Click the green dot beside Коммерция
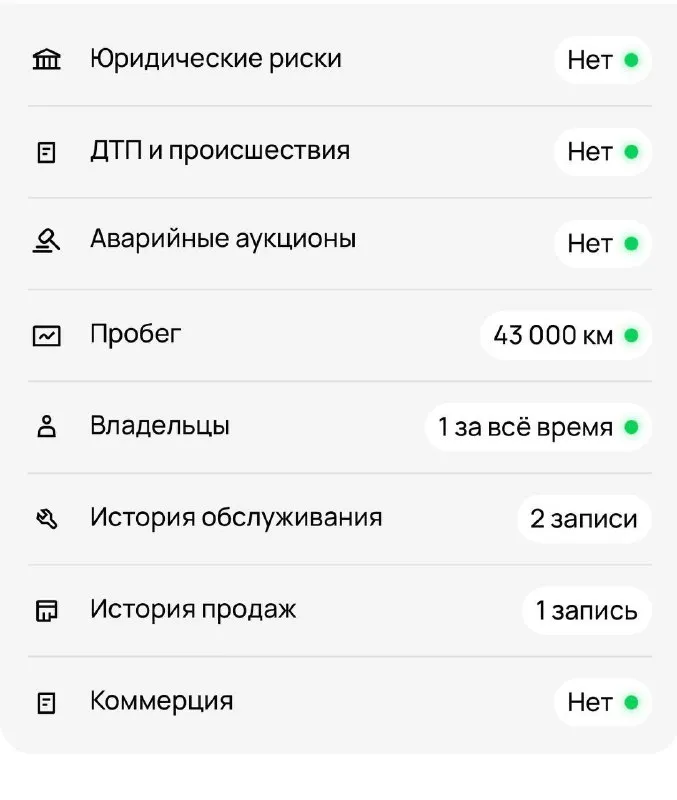 [x=630, y=702]
